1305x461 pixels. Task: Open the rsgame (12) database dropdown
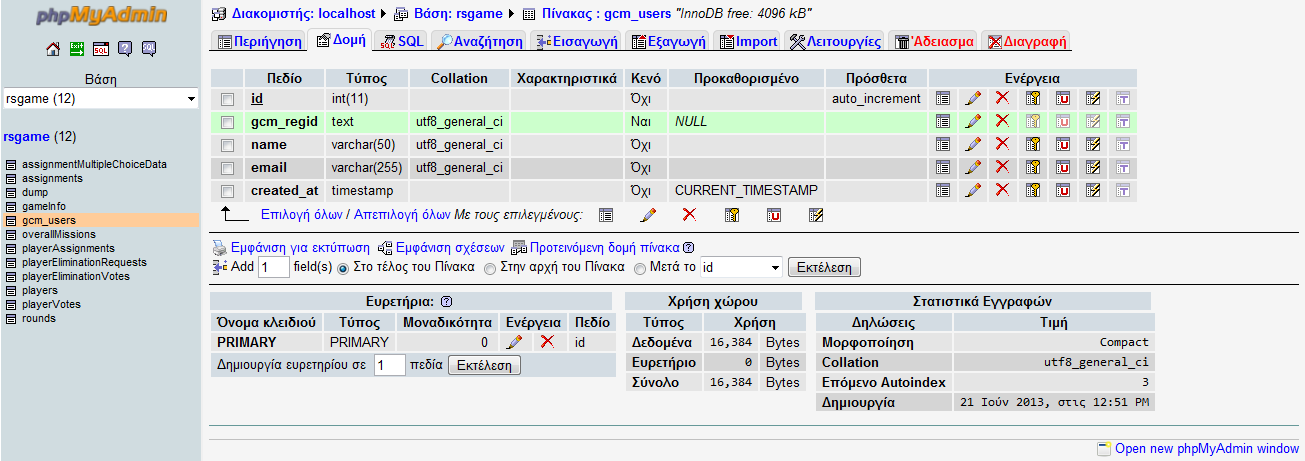tap(100, 99)
